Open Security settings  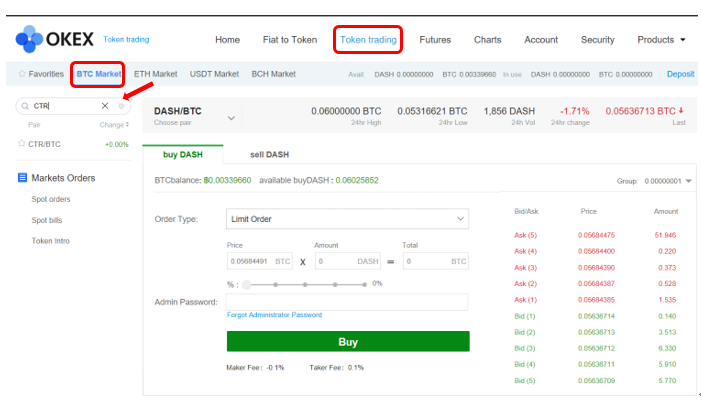pos(597,40)
